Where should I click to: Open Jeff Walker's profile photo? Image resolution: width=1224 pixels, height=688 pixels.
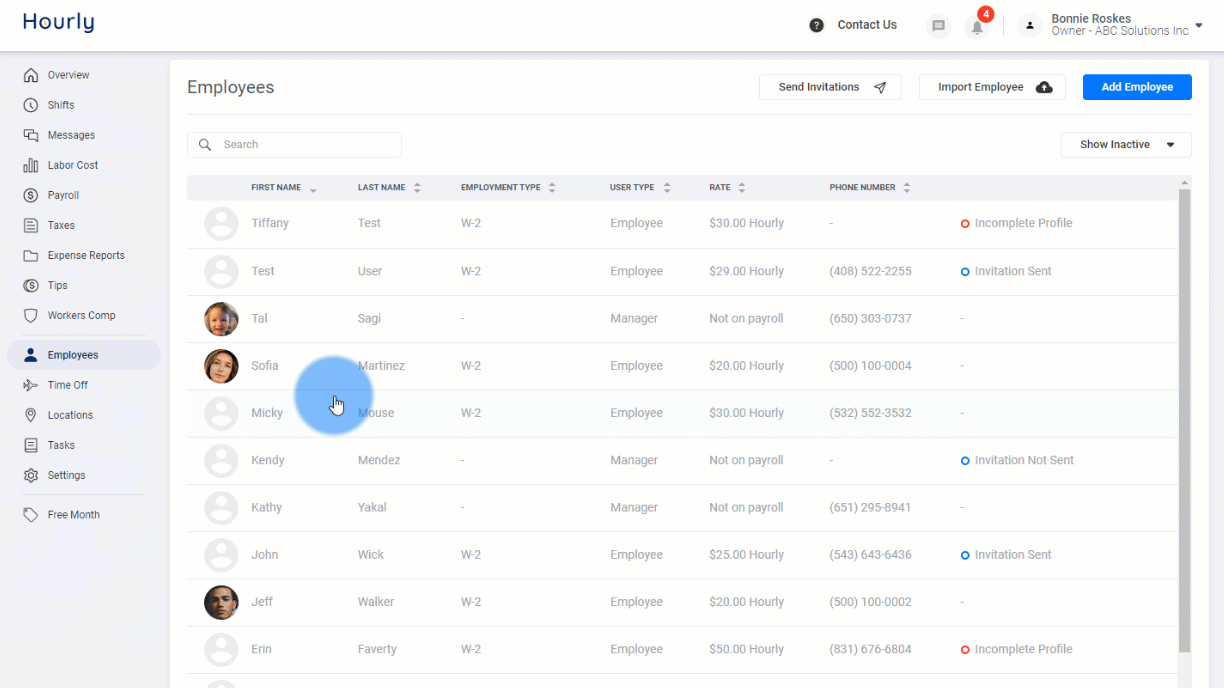[x=221, y=602]
